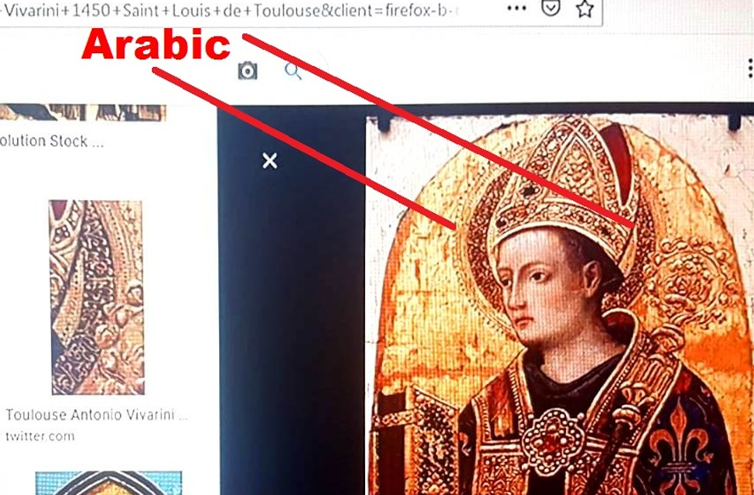Click the large Saint Louis preview image
Viewport: 754px width, 495px height.
point(560,305)
